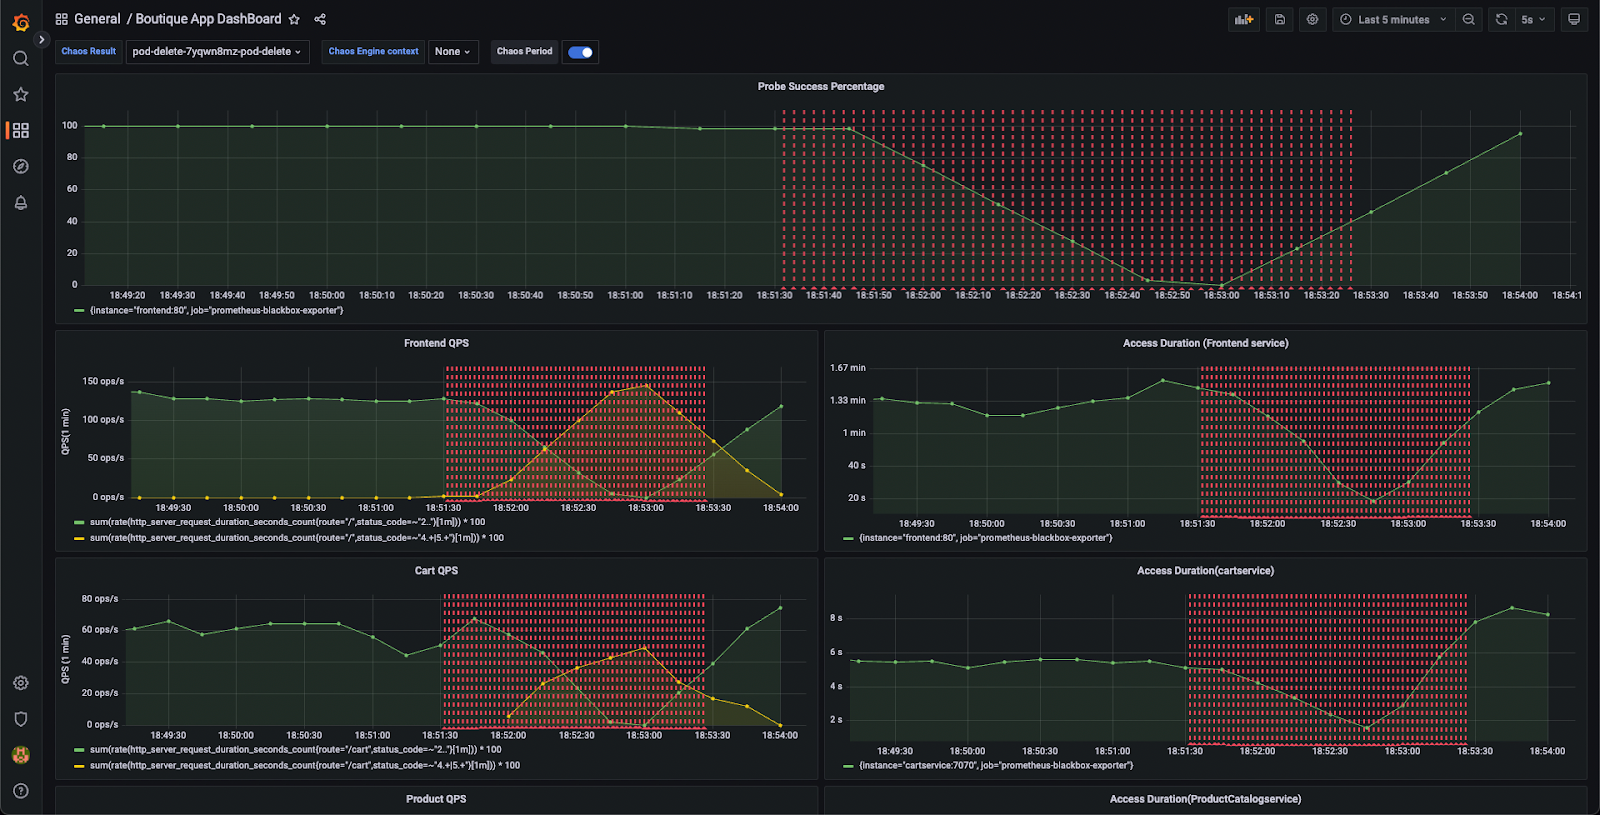Open the Last 5 minutes time picker
1600x815 pixels.
coord(1393,19)
